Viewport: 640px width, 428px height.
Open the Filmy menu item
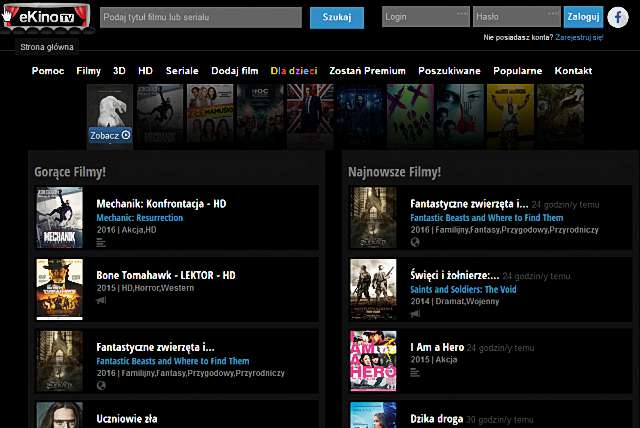[89, 71]
